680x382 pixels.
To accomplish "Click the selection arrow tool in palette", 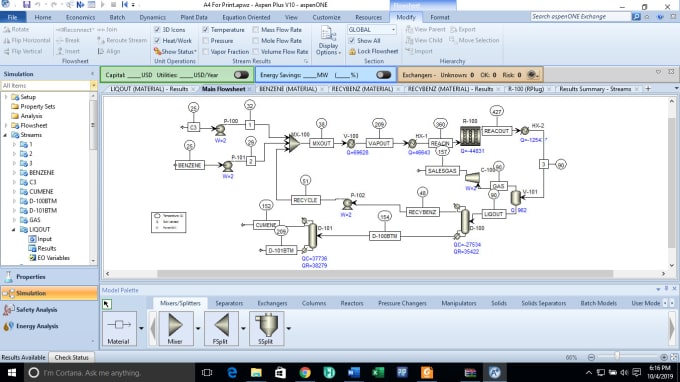I will pyautogui.click(x=107, y=304).
